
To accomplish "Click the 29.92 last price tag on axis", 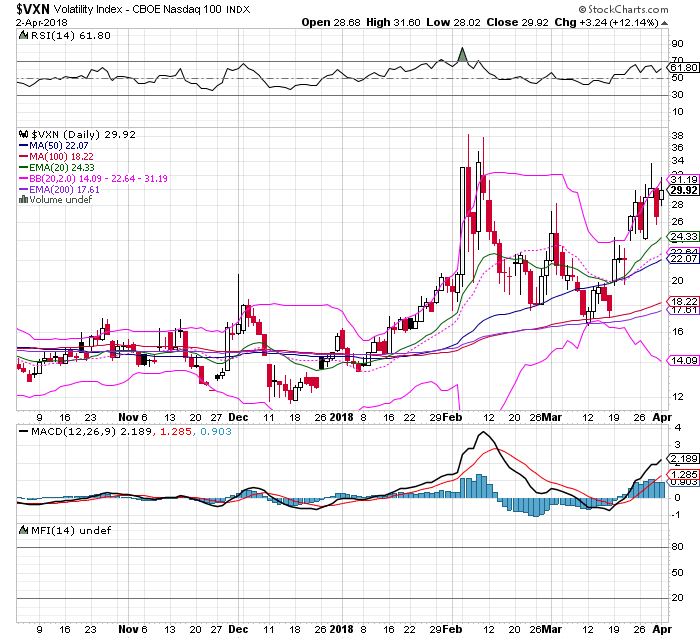I will [683, 190].
